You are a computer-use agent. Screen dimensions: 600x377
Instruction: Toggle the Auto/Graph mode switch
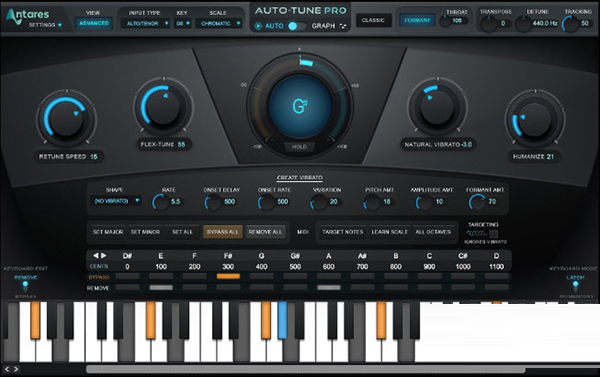tap(297, 26)
